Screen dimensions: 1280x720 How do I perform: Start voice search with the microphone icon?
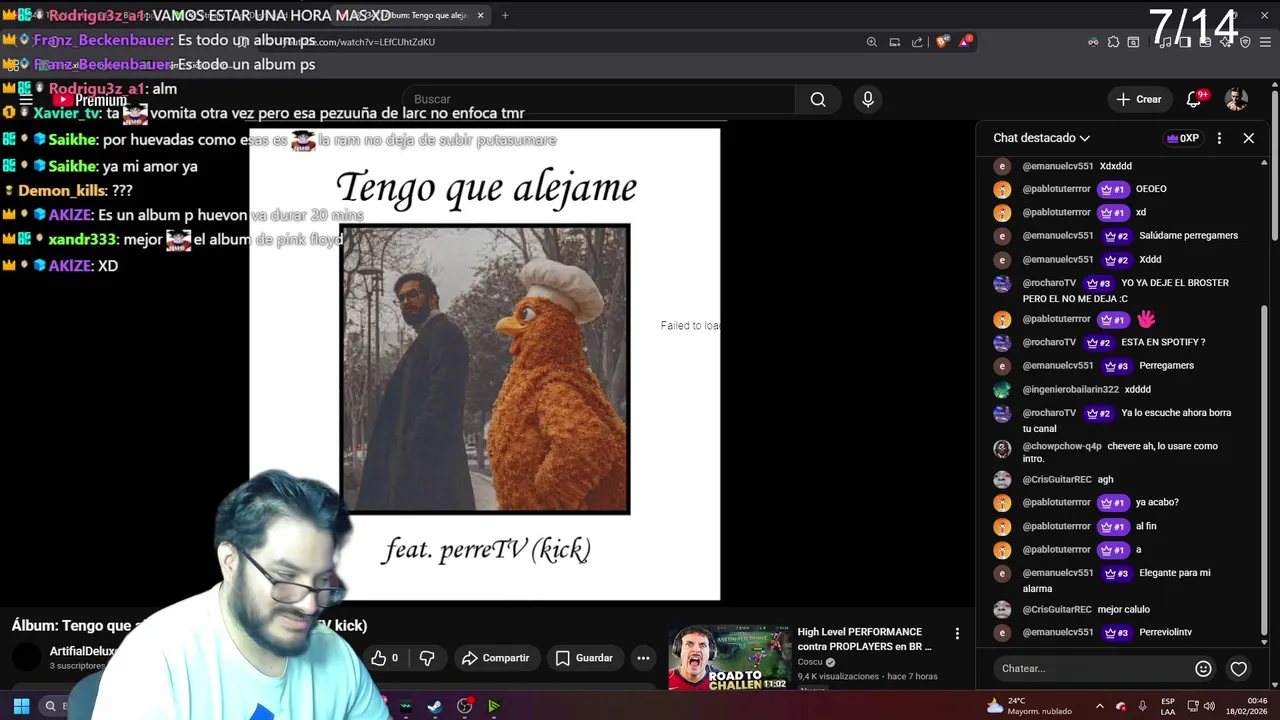pos(868,99)
